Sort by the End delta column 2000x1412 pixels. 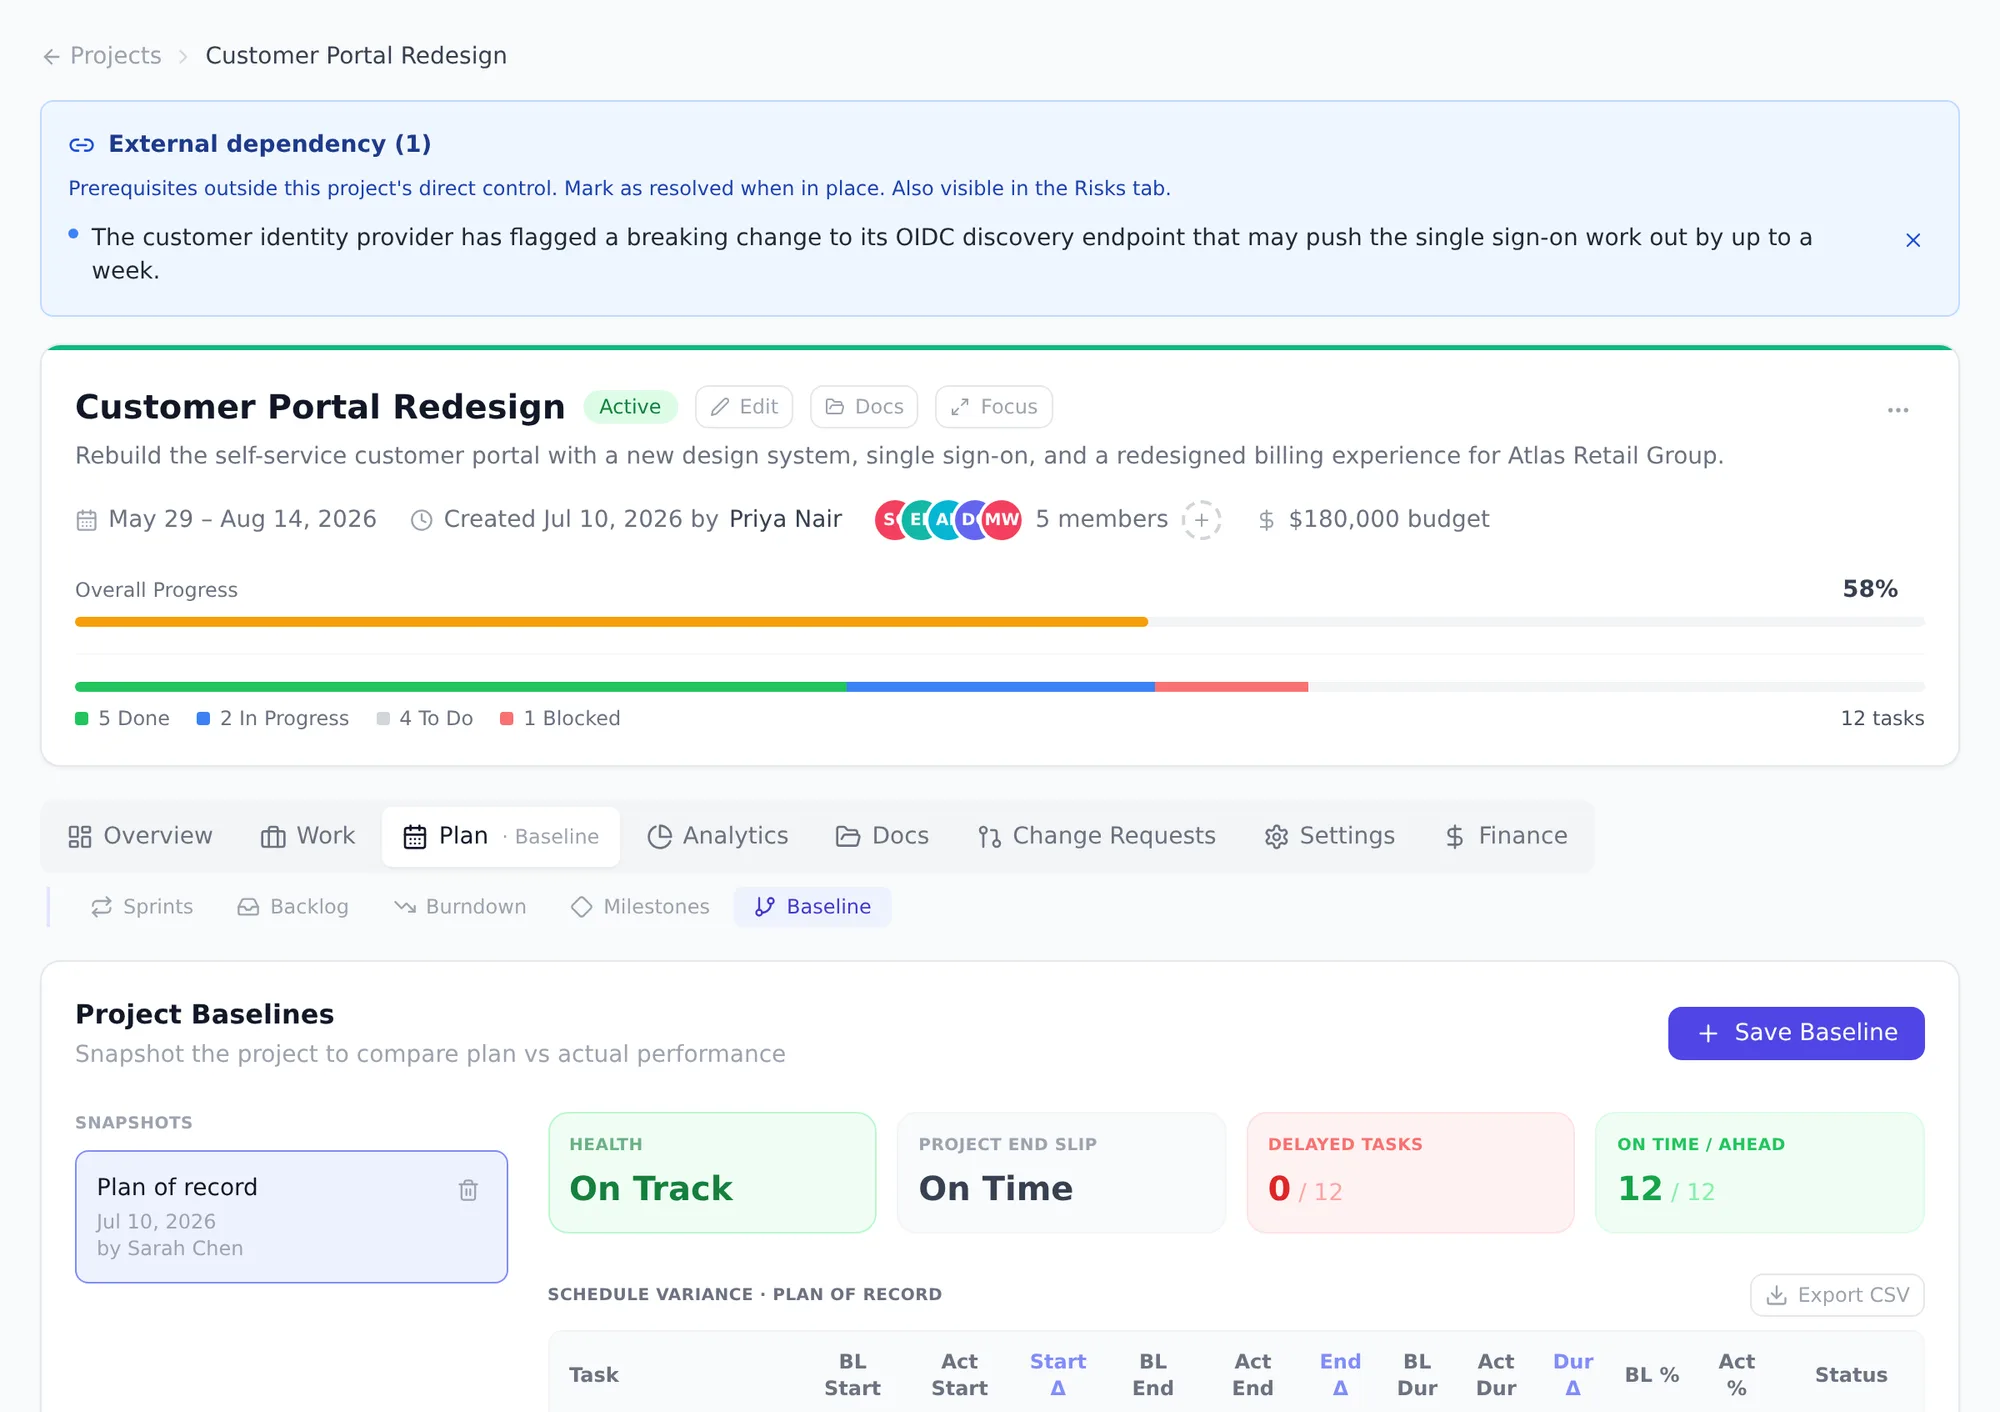pos(1340,1375)
